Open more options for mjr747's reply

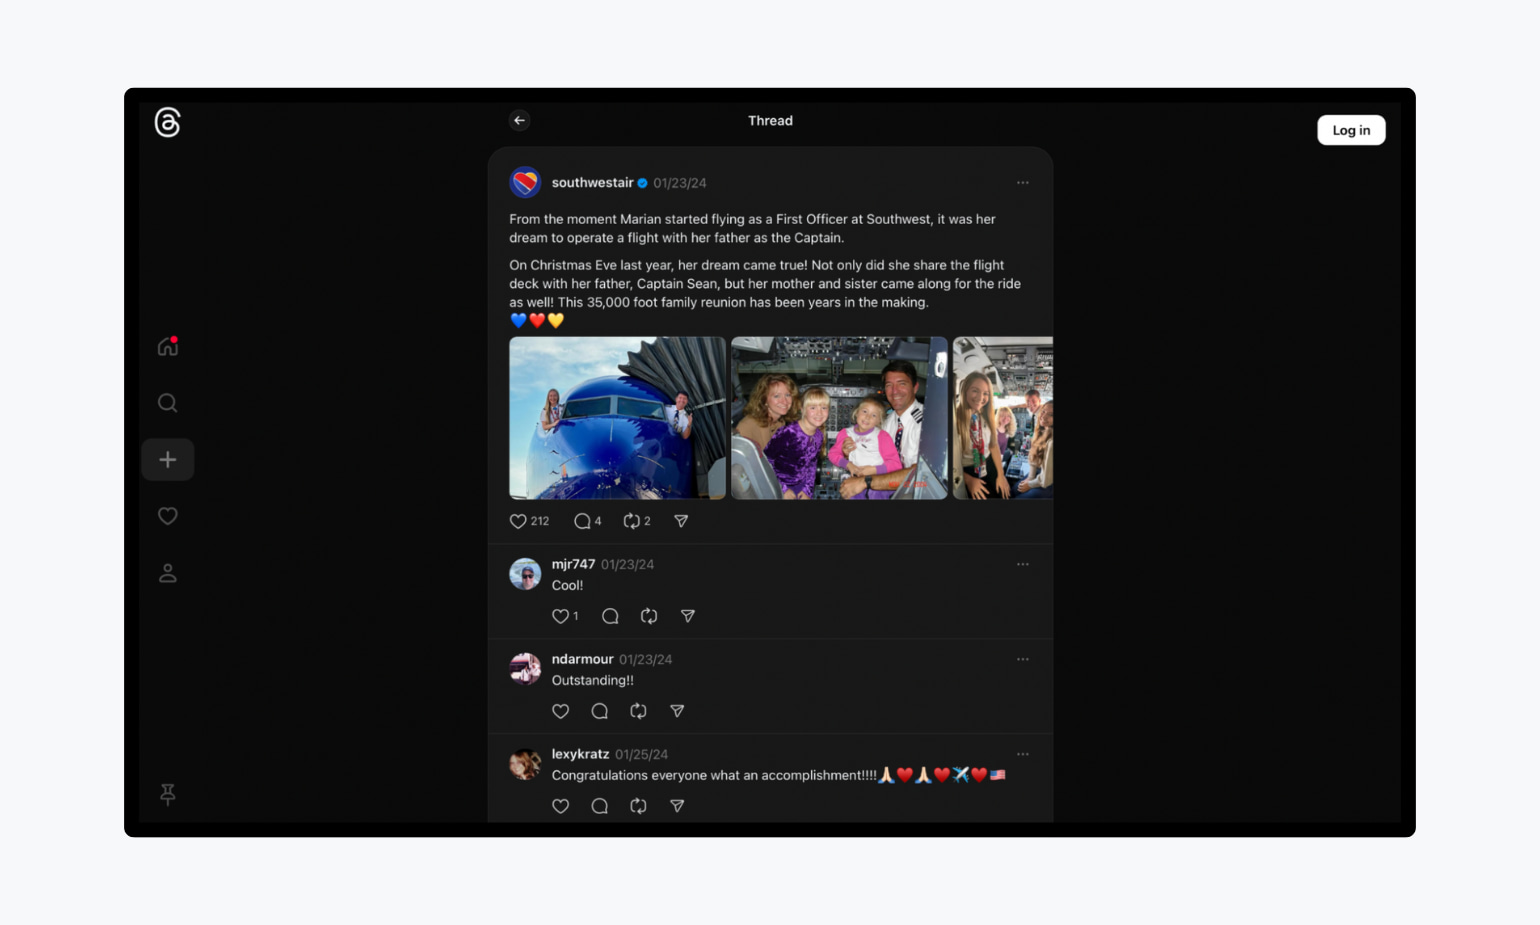pyautogui.click(x=1022, y=564)
